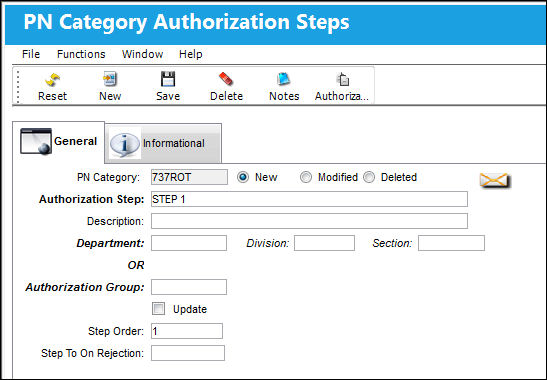547x380 pixels.
Task: Click the Delete eraser icon
Action: click(x=226, y=79)
